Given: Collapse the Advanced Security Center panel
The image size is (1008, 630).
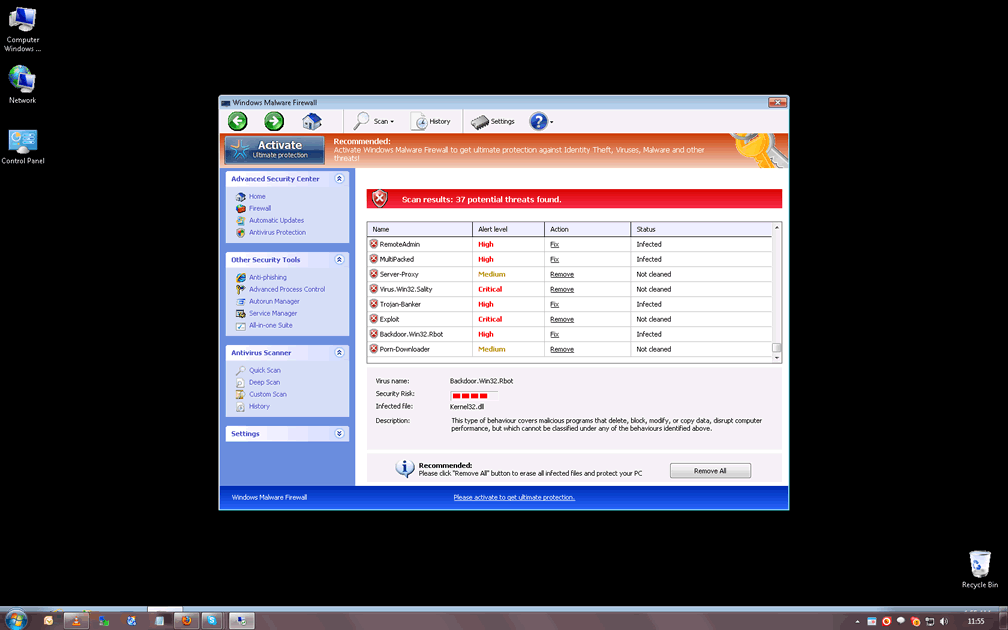Looking at the screenshot, I should [340, 179].
